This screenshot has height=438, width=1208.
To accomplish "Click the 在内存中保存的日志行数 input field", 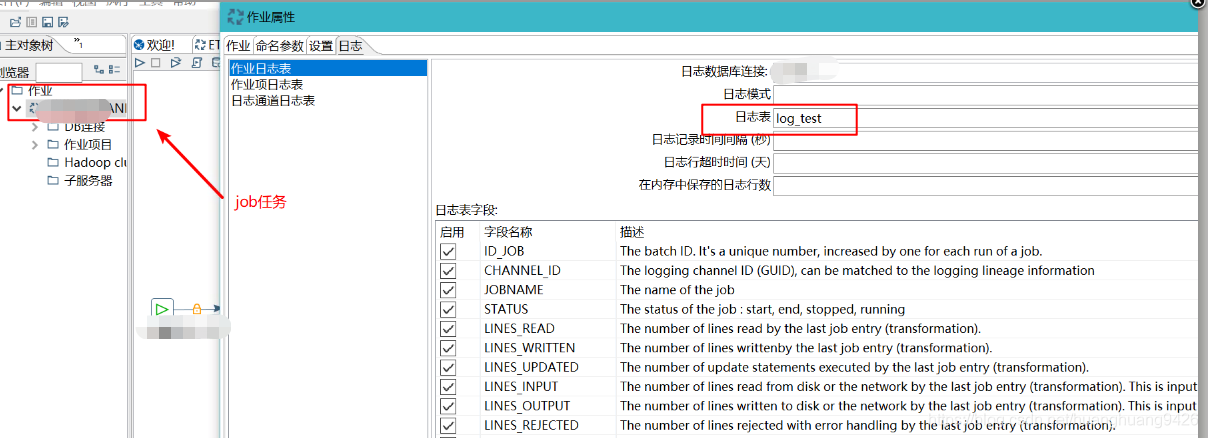I will [x=985, y=185].
